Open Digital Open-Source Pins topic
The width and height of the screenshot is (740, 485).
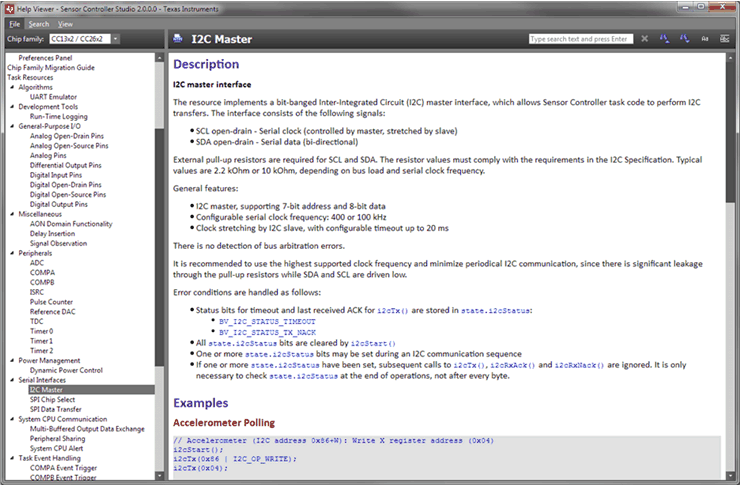[68, 194]
